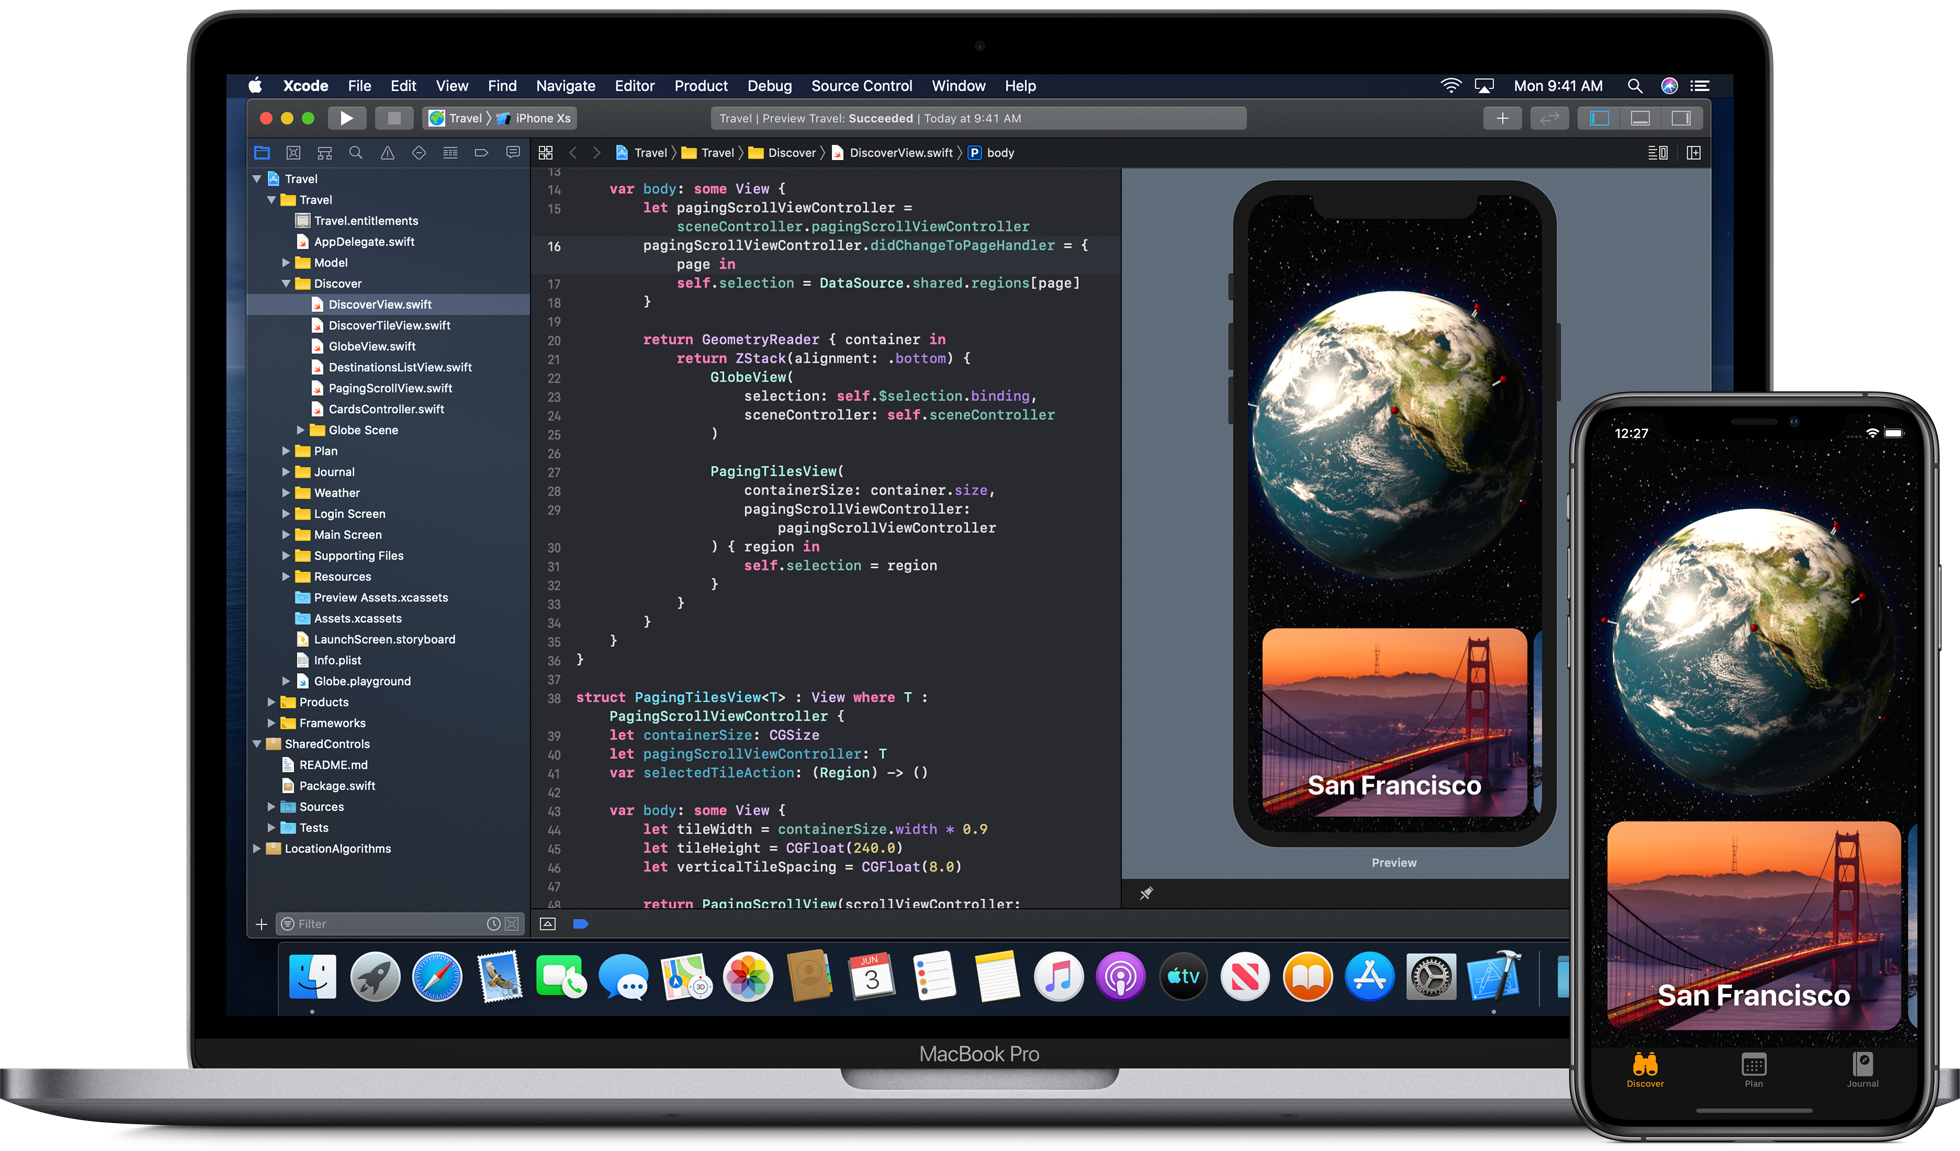
Task: Click the body symbol in jump bar
Action: pos(991,153)
